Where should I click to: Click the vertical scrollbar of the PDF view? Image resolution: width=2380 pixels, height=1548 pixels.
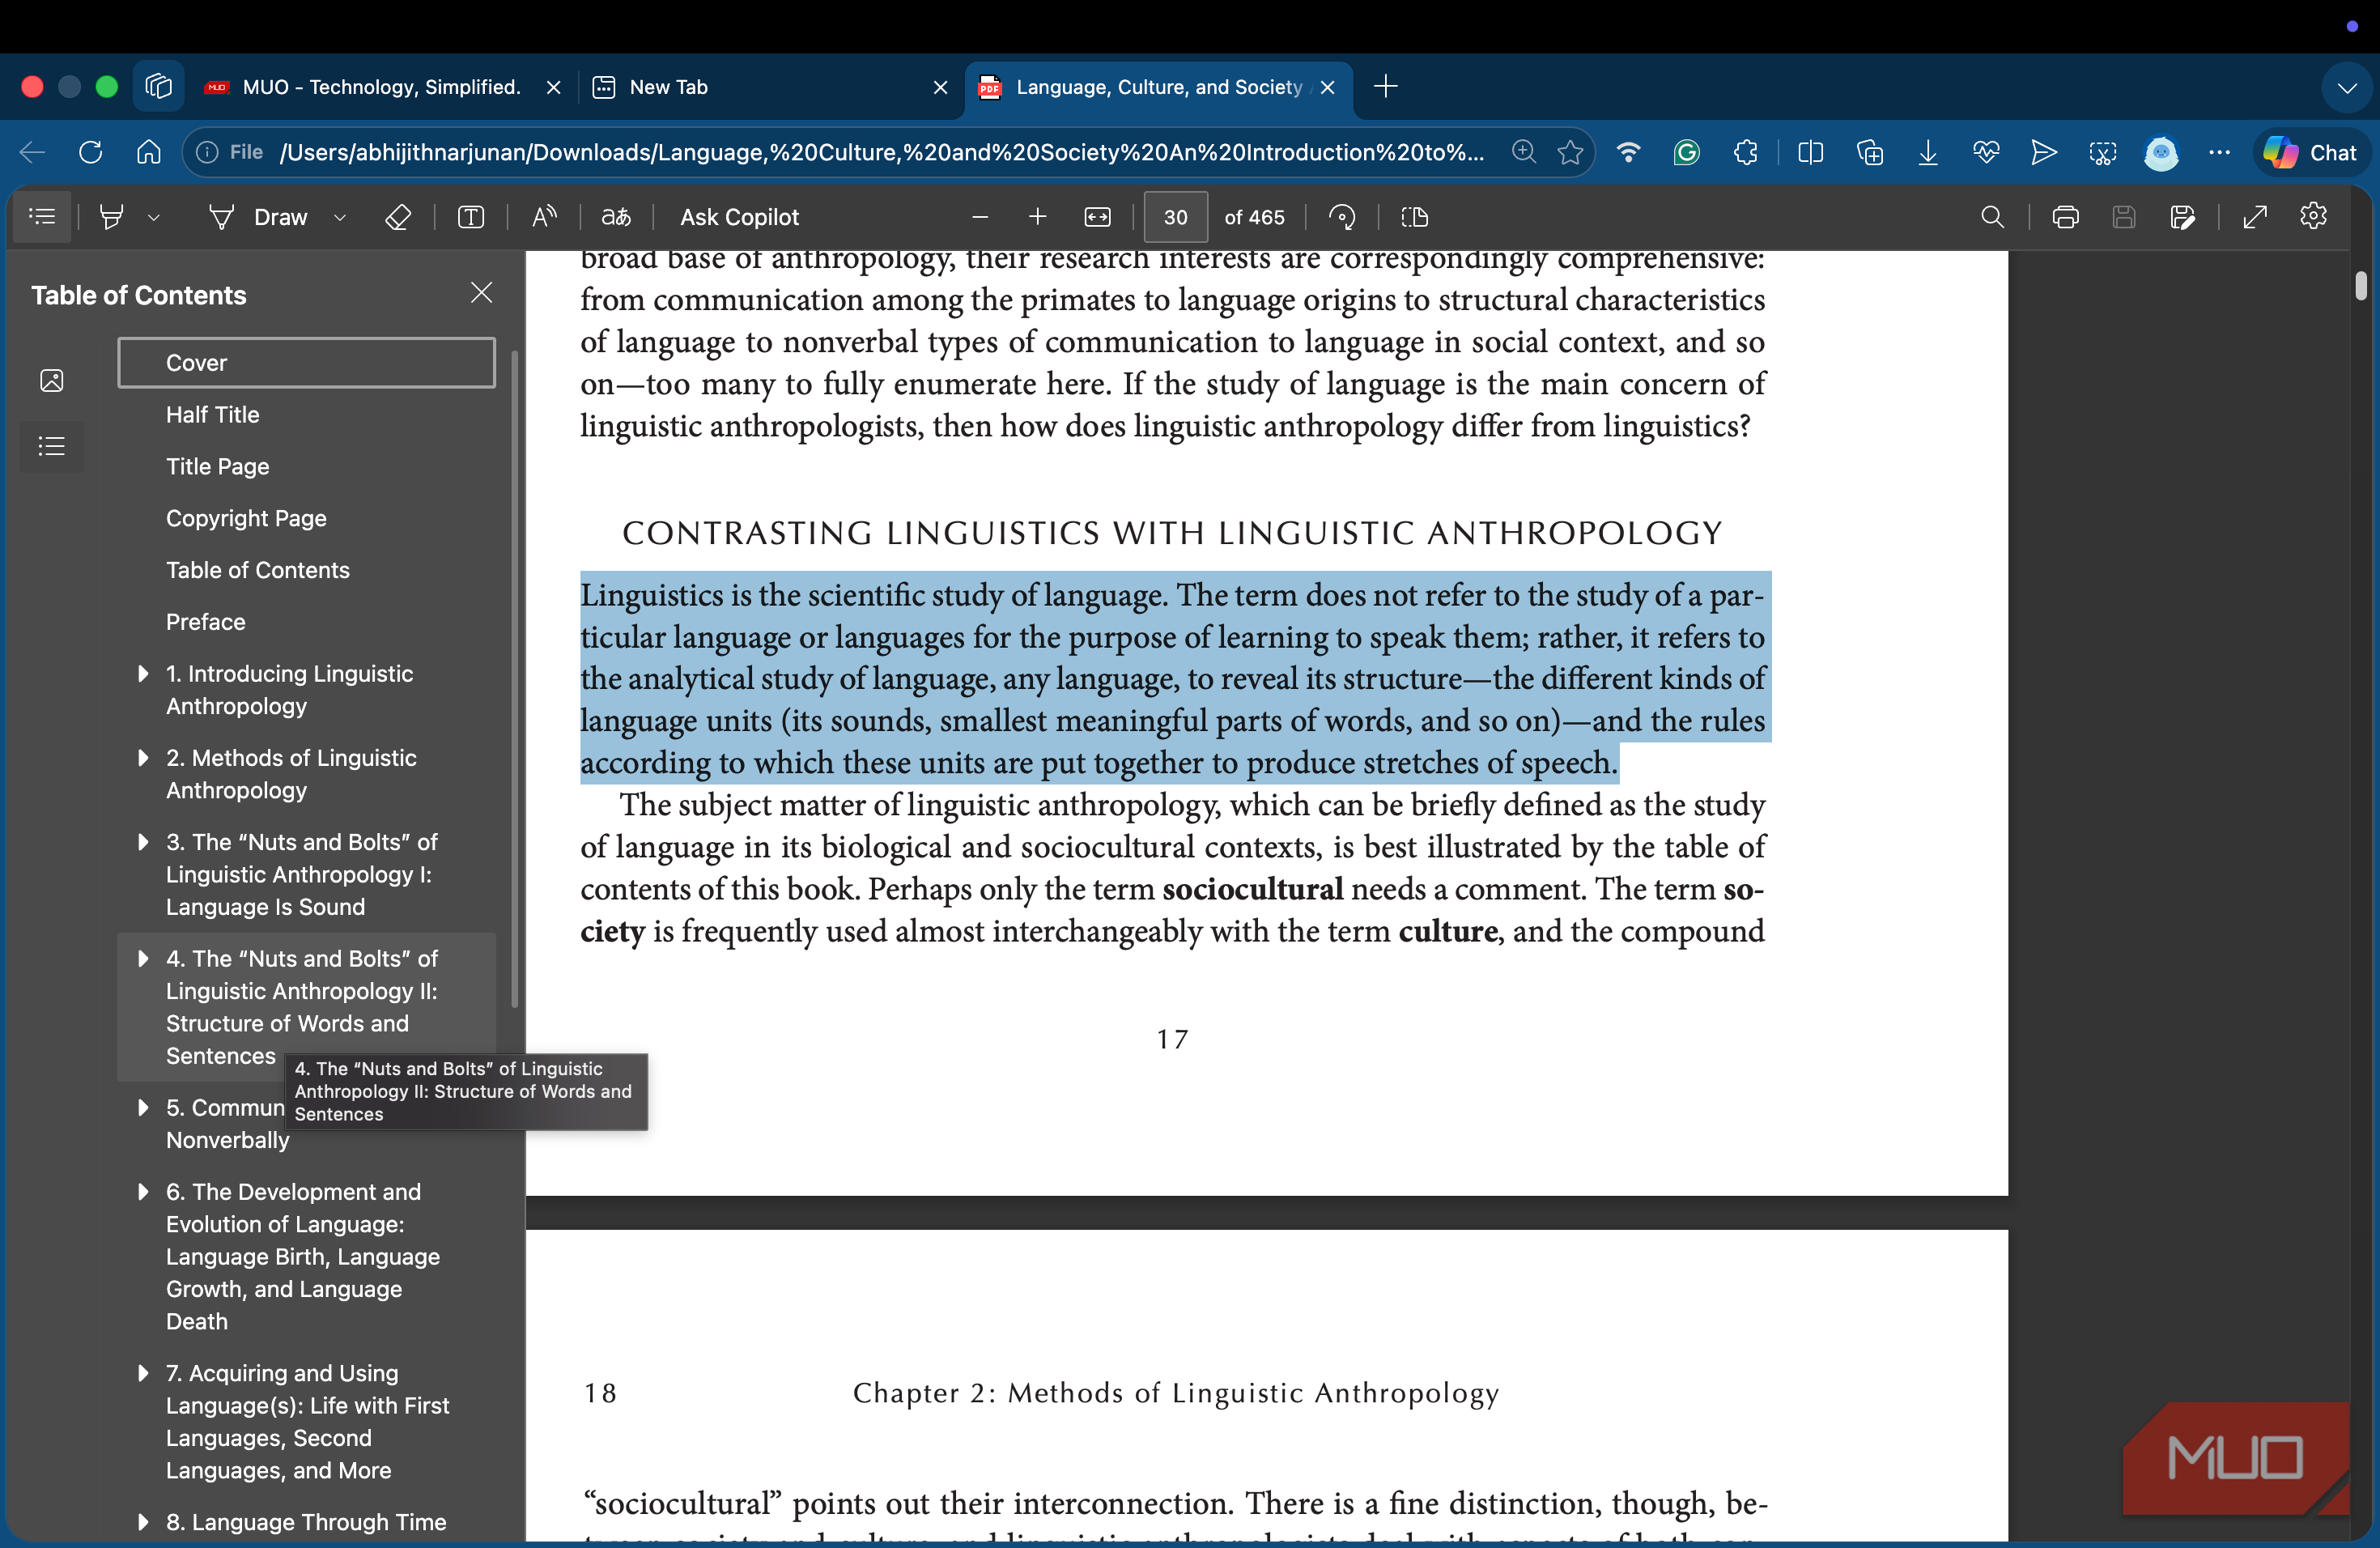pyautogui.click(x=2361, y=285)
